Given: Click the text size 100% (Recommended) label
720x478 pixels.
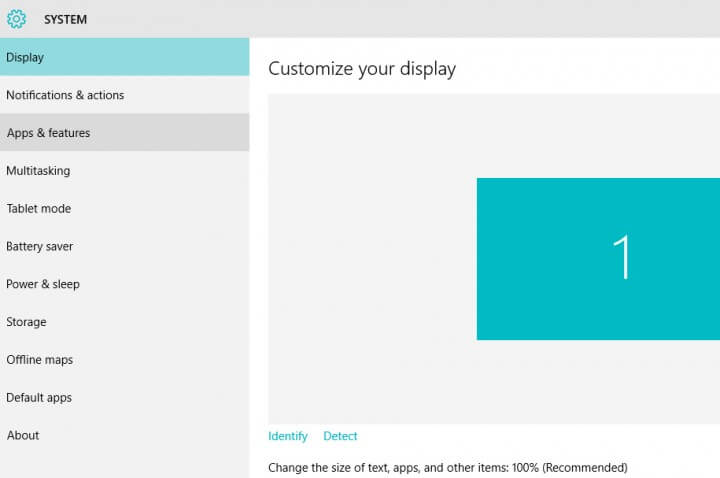Looking at the screenshot, I should (448, 467).
